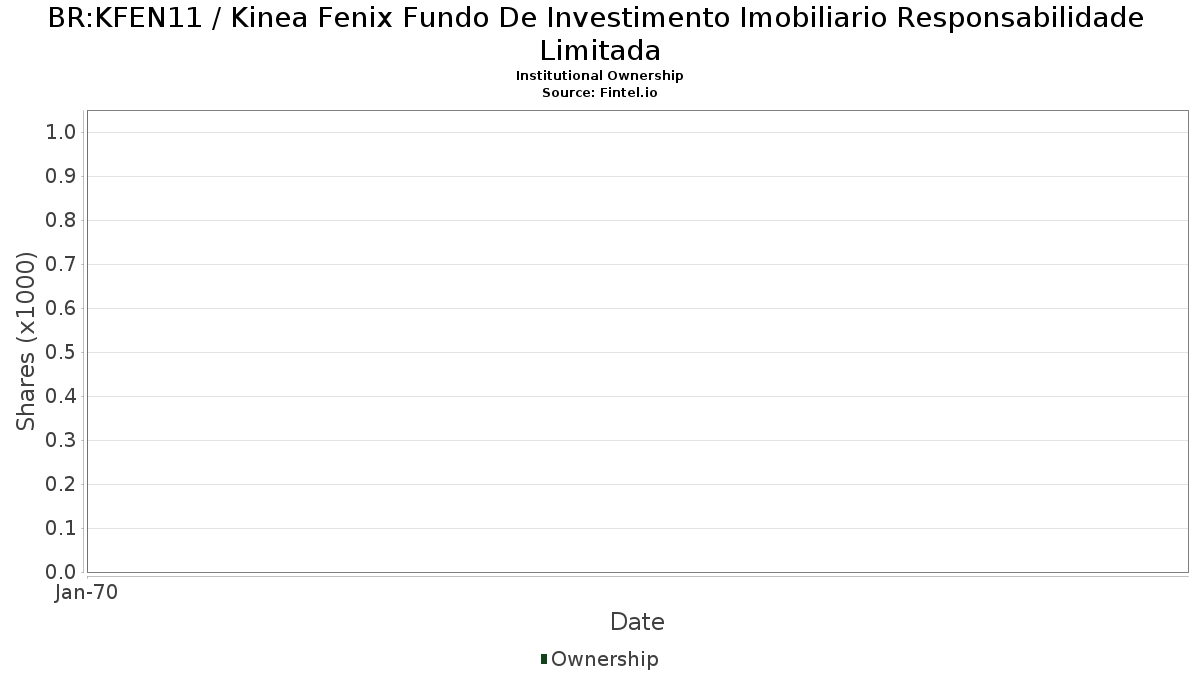This screenshot has height=675, width=1200.
Task: Click the 0.6 y-axis tick label
Action: [x=61, y=308]
